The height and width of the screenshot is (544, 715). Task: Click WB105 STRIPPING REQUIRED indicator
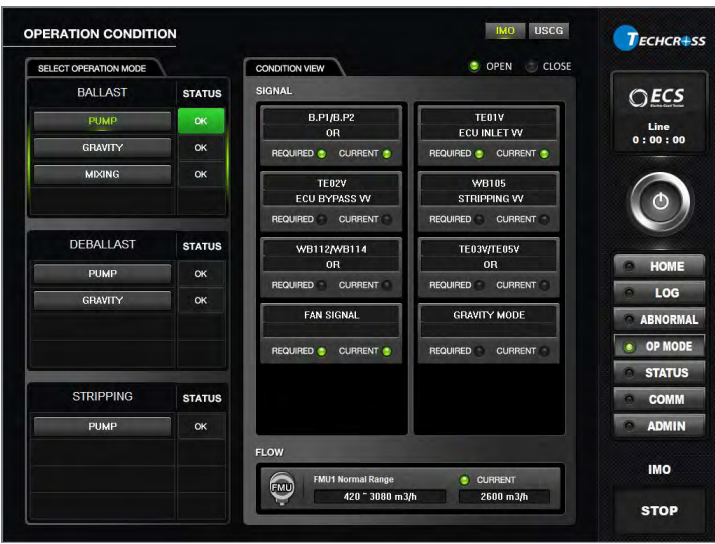[479, 219]
